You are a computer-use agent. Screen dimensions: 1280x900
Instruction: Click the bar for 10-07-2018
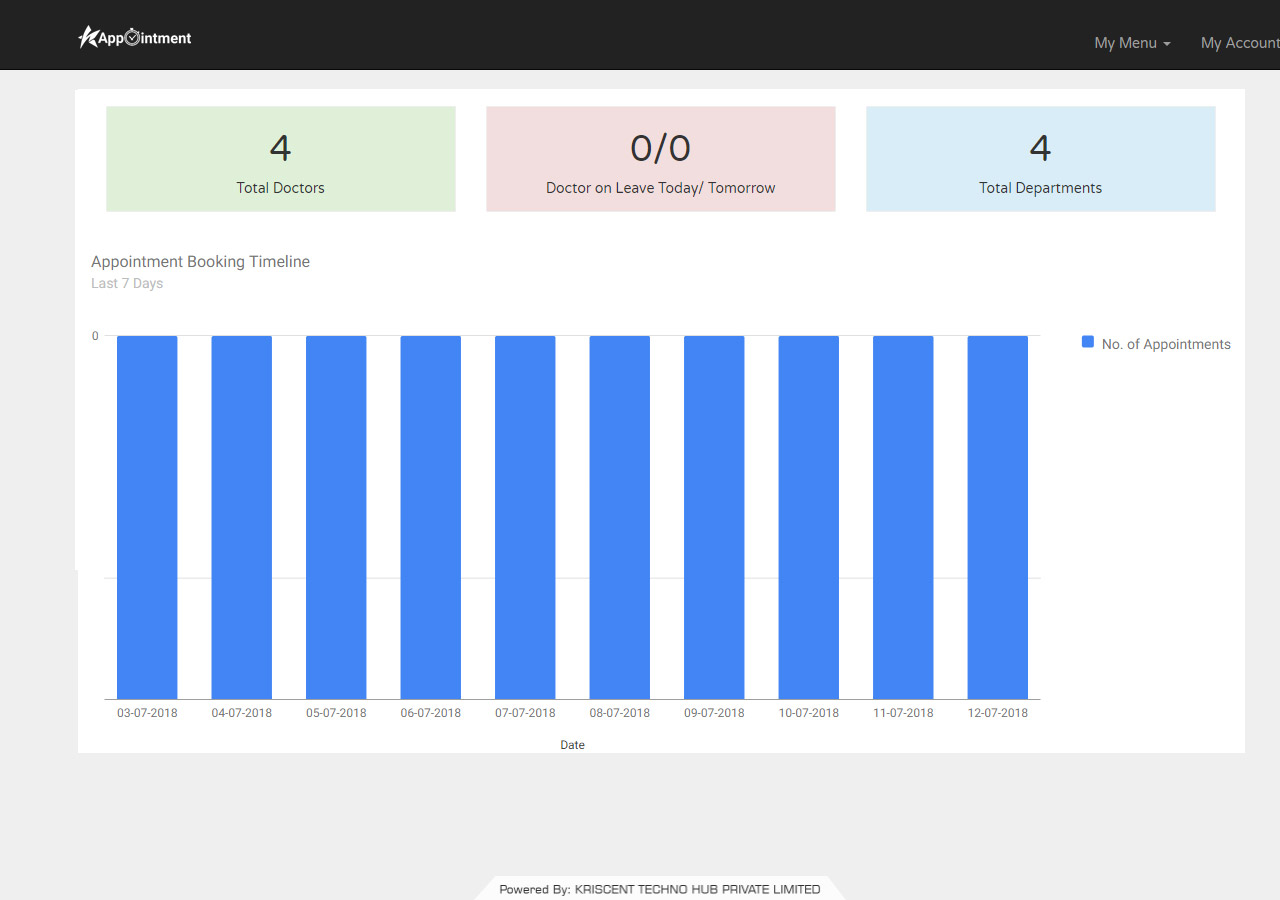click(809, 517)
